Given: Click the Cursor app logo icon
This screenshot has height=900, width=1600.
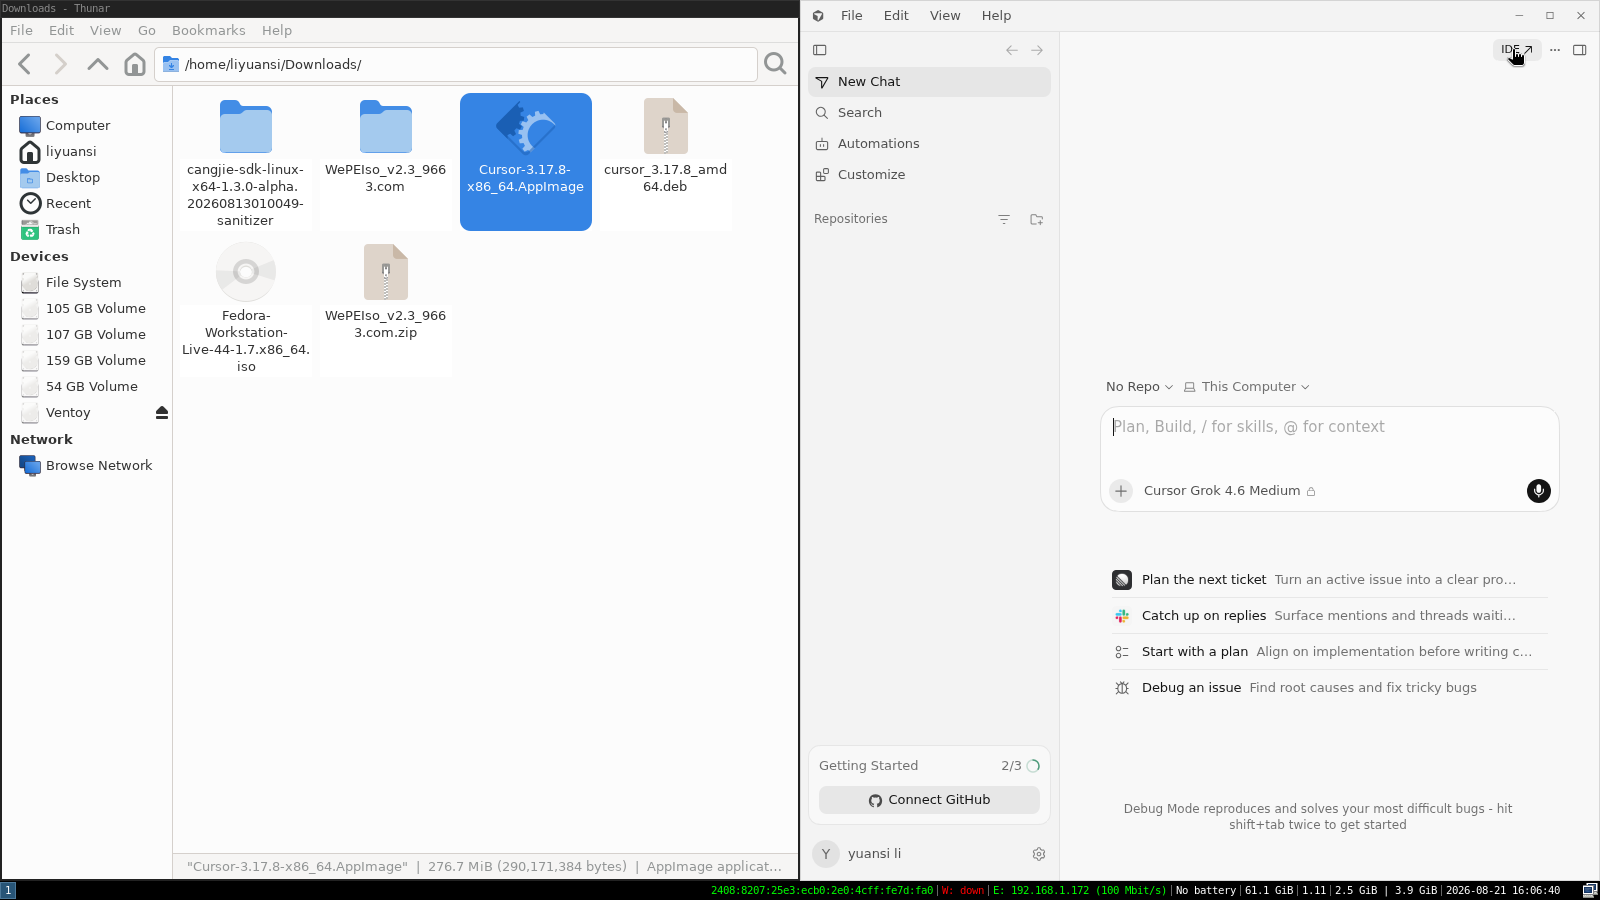Looking at the screenshot, I should pyautogui.click(x=818, y=16).
